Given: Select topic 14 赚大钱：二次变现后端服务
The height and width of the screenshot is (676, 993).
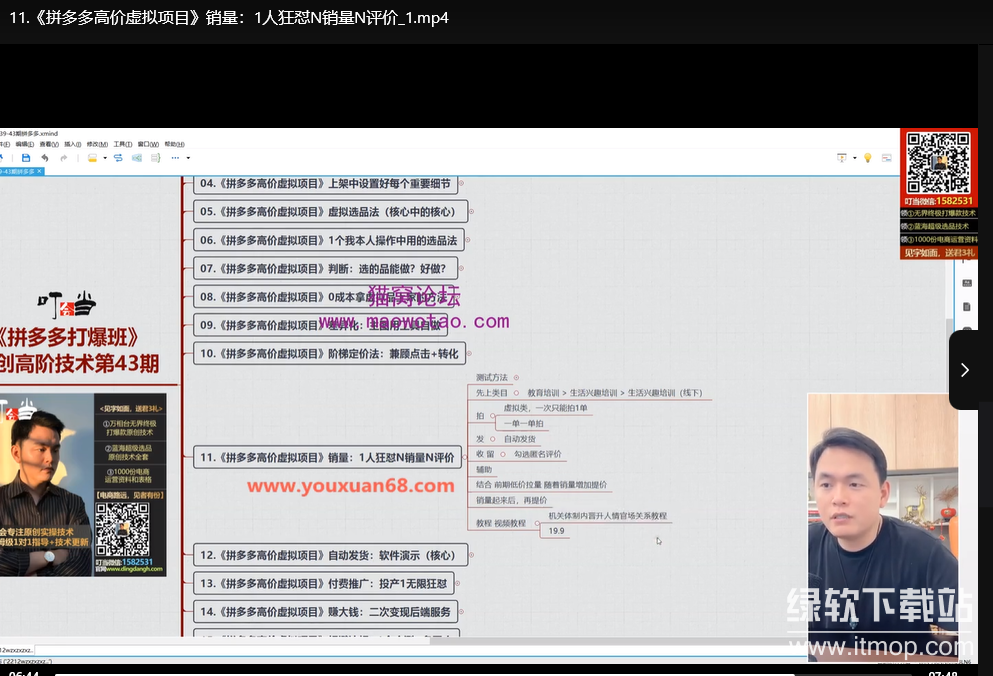Looking at the screenshot, I should (x=325, y=611).
